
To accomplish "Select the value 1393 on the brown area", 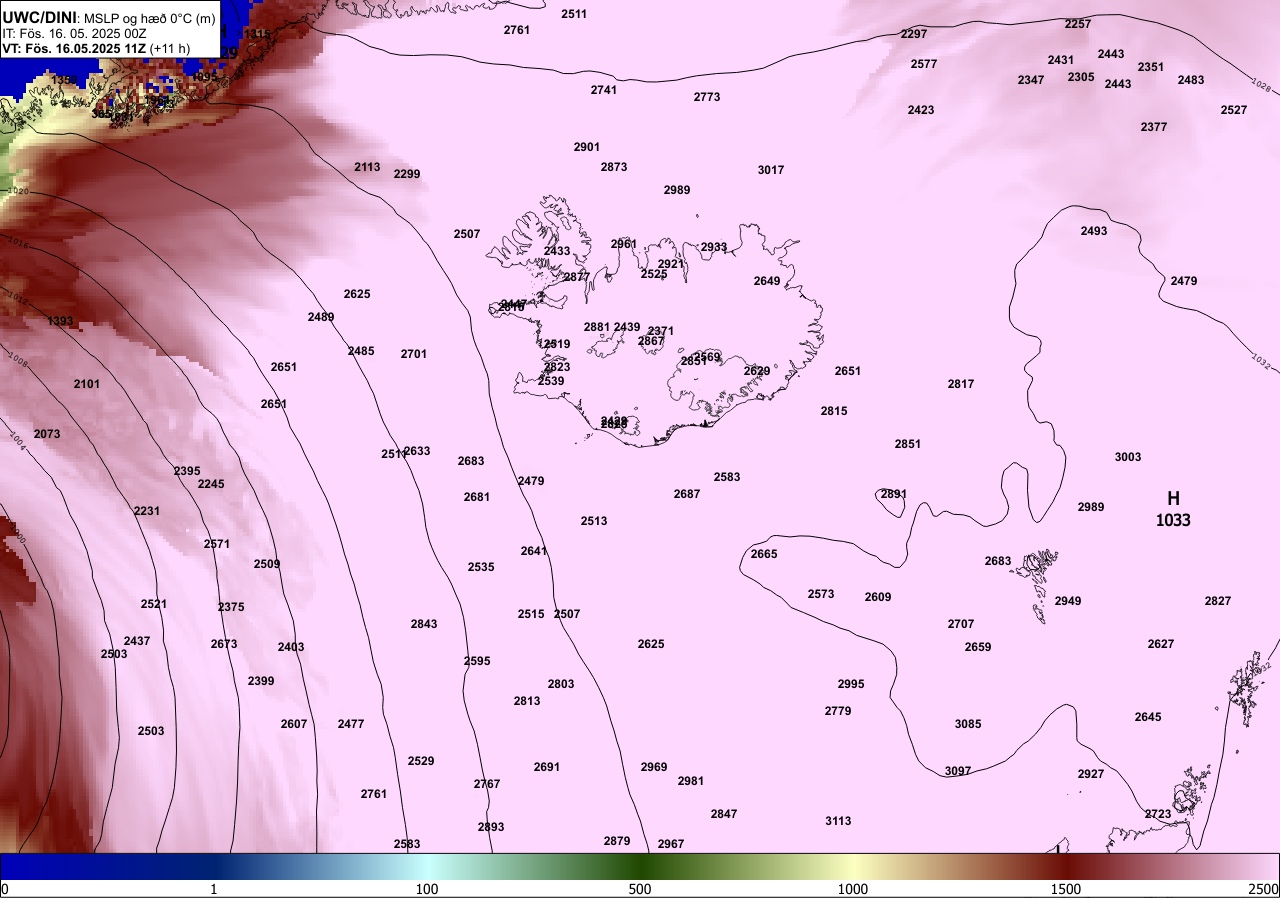I will [x=61, y=321].
